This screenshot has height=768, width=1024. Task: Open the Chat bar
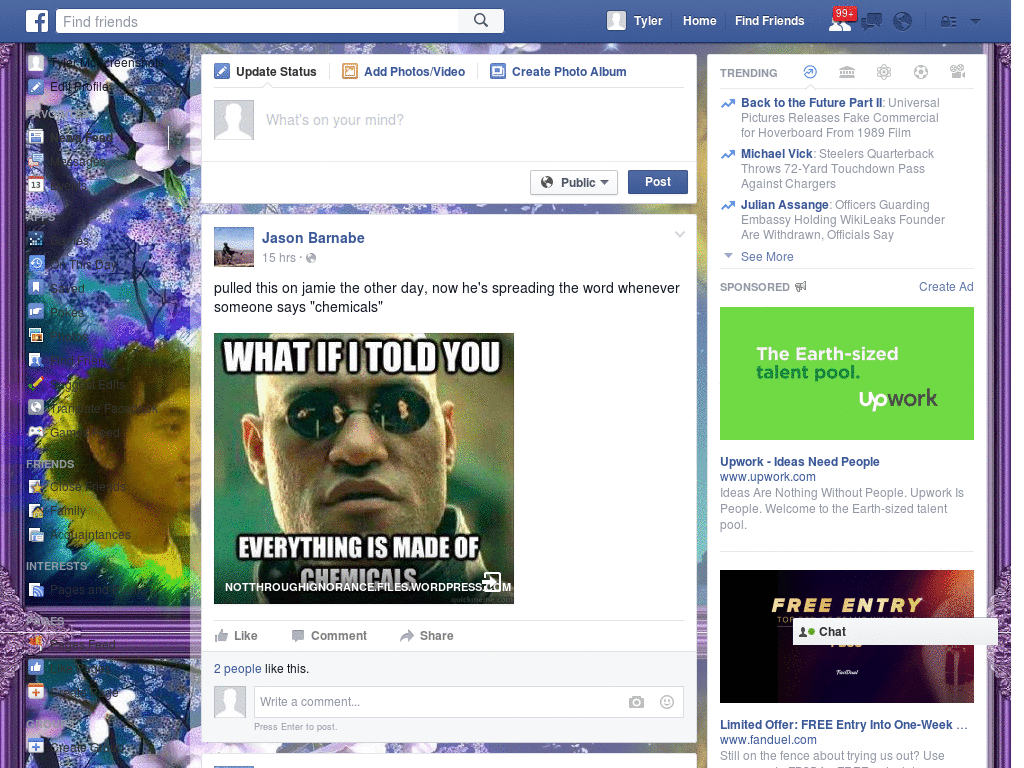tap(895, 632)
